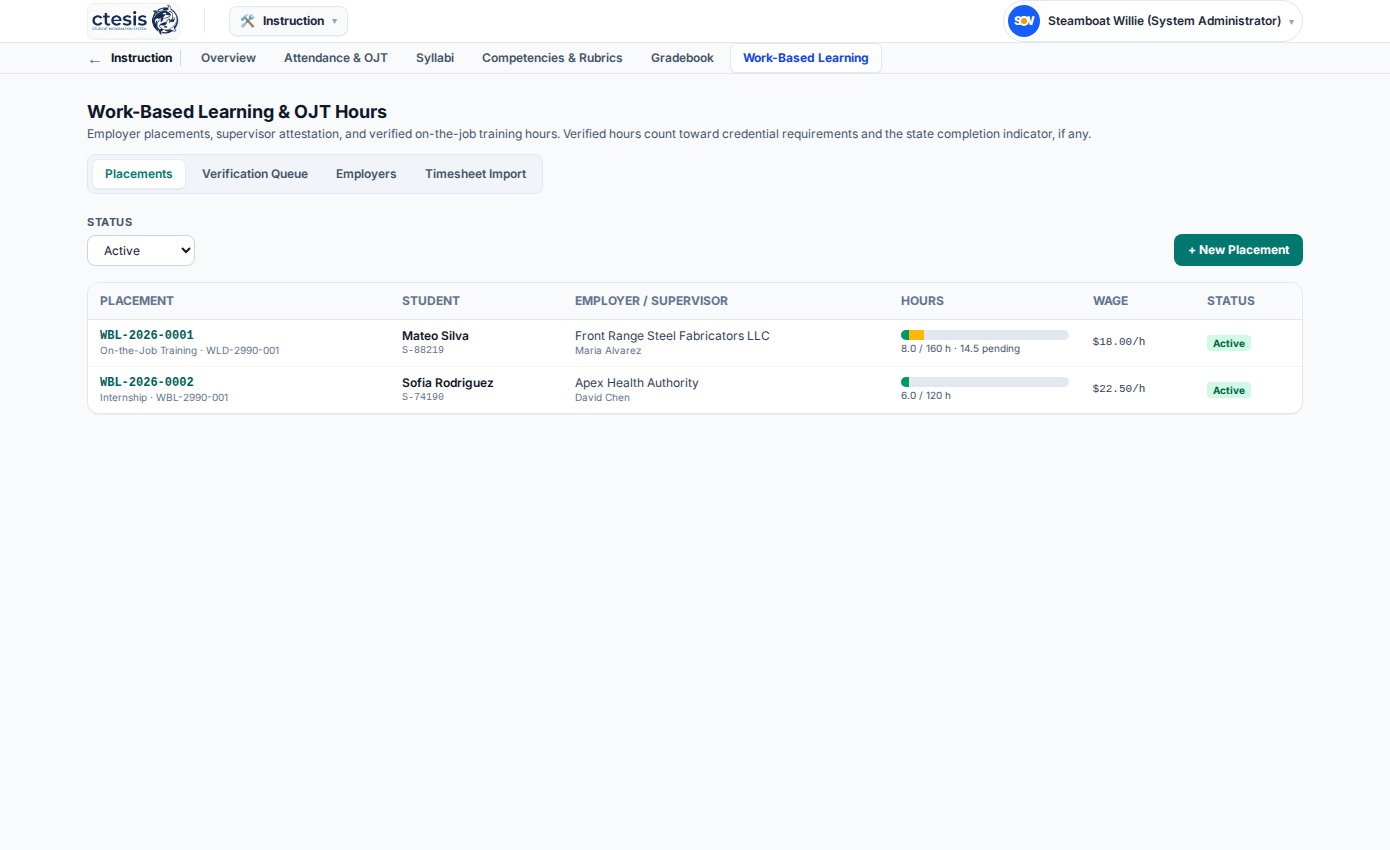Open the Employers sub-tab
1390x850 pixels.
click(x=366, y=174)
